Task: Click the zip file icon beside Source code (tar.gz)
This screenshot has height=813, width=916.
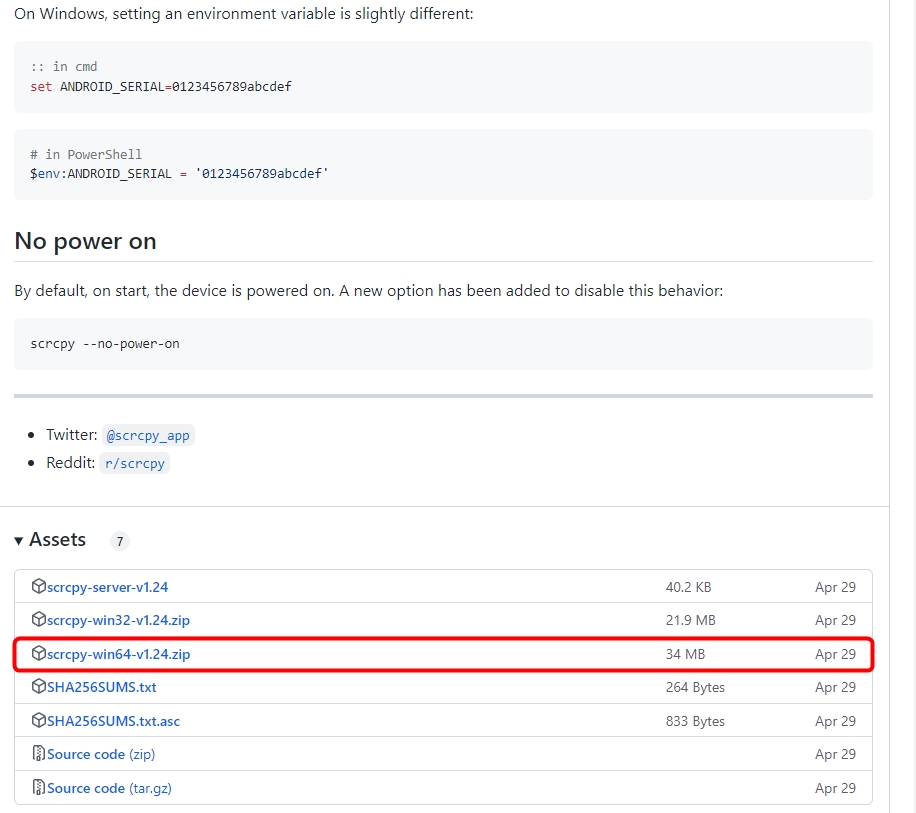Action: click(x=39, y=787)
